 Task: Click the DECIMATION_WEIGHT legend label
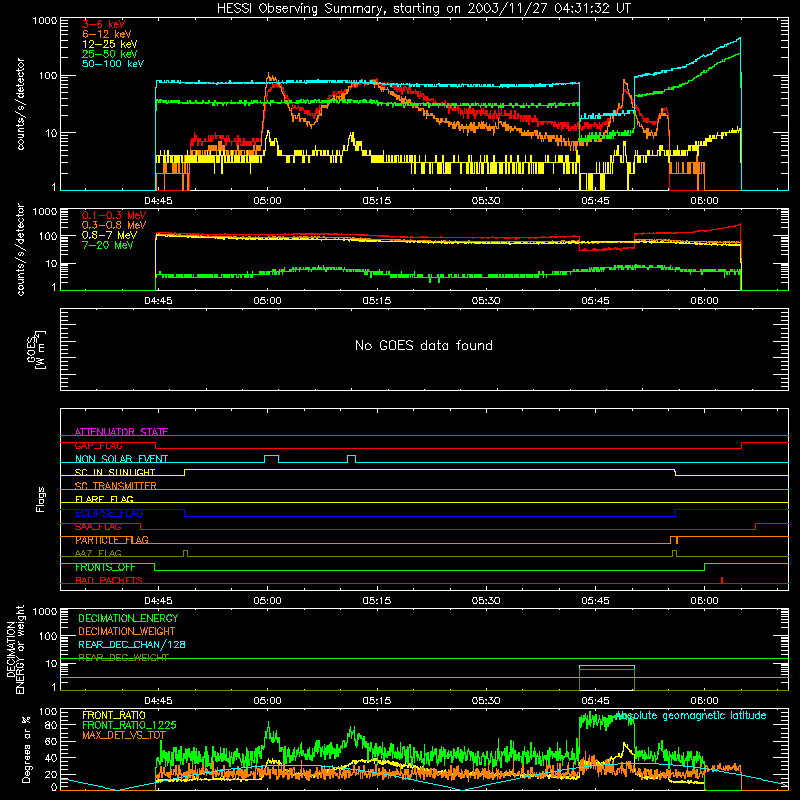click(x=127, y=631)
